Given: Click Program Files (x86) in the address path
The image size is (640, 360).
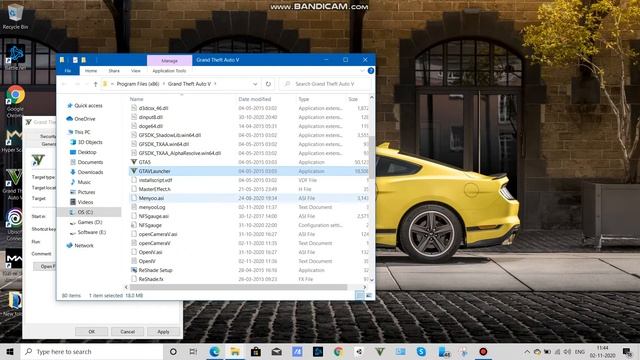Looking at the screenshot, I should (138, 84).
